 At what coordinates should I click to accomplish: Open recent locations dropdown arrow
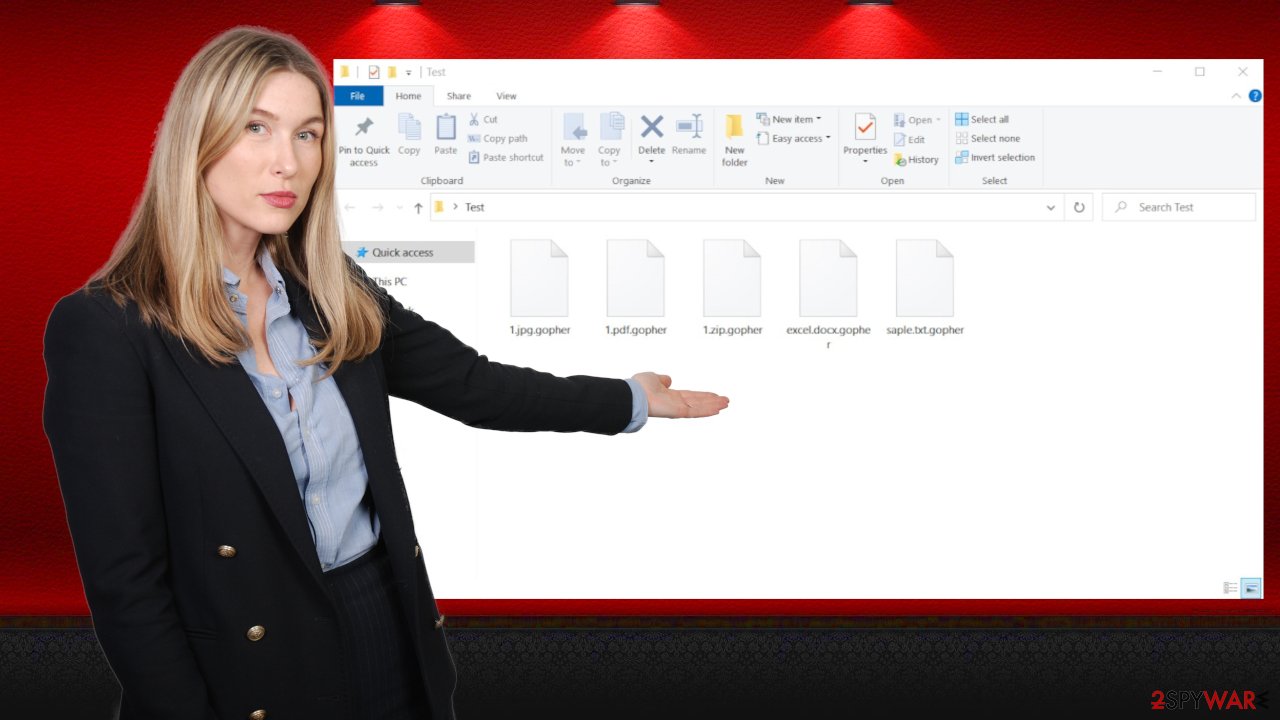coord(399,208)
